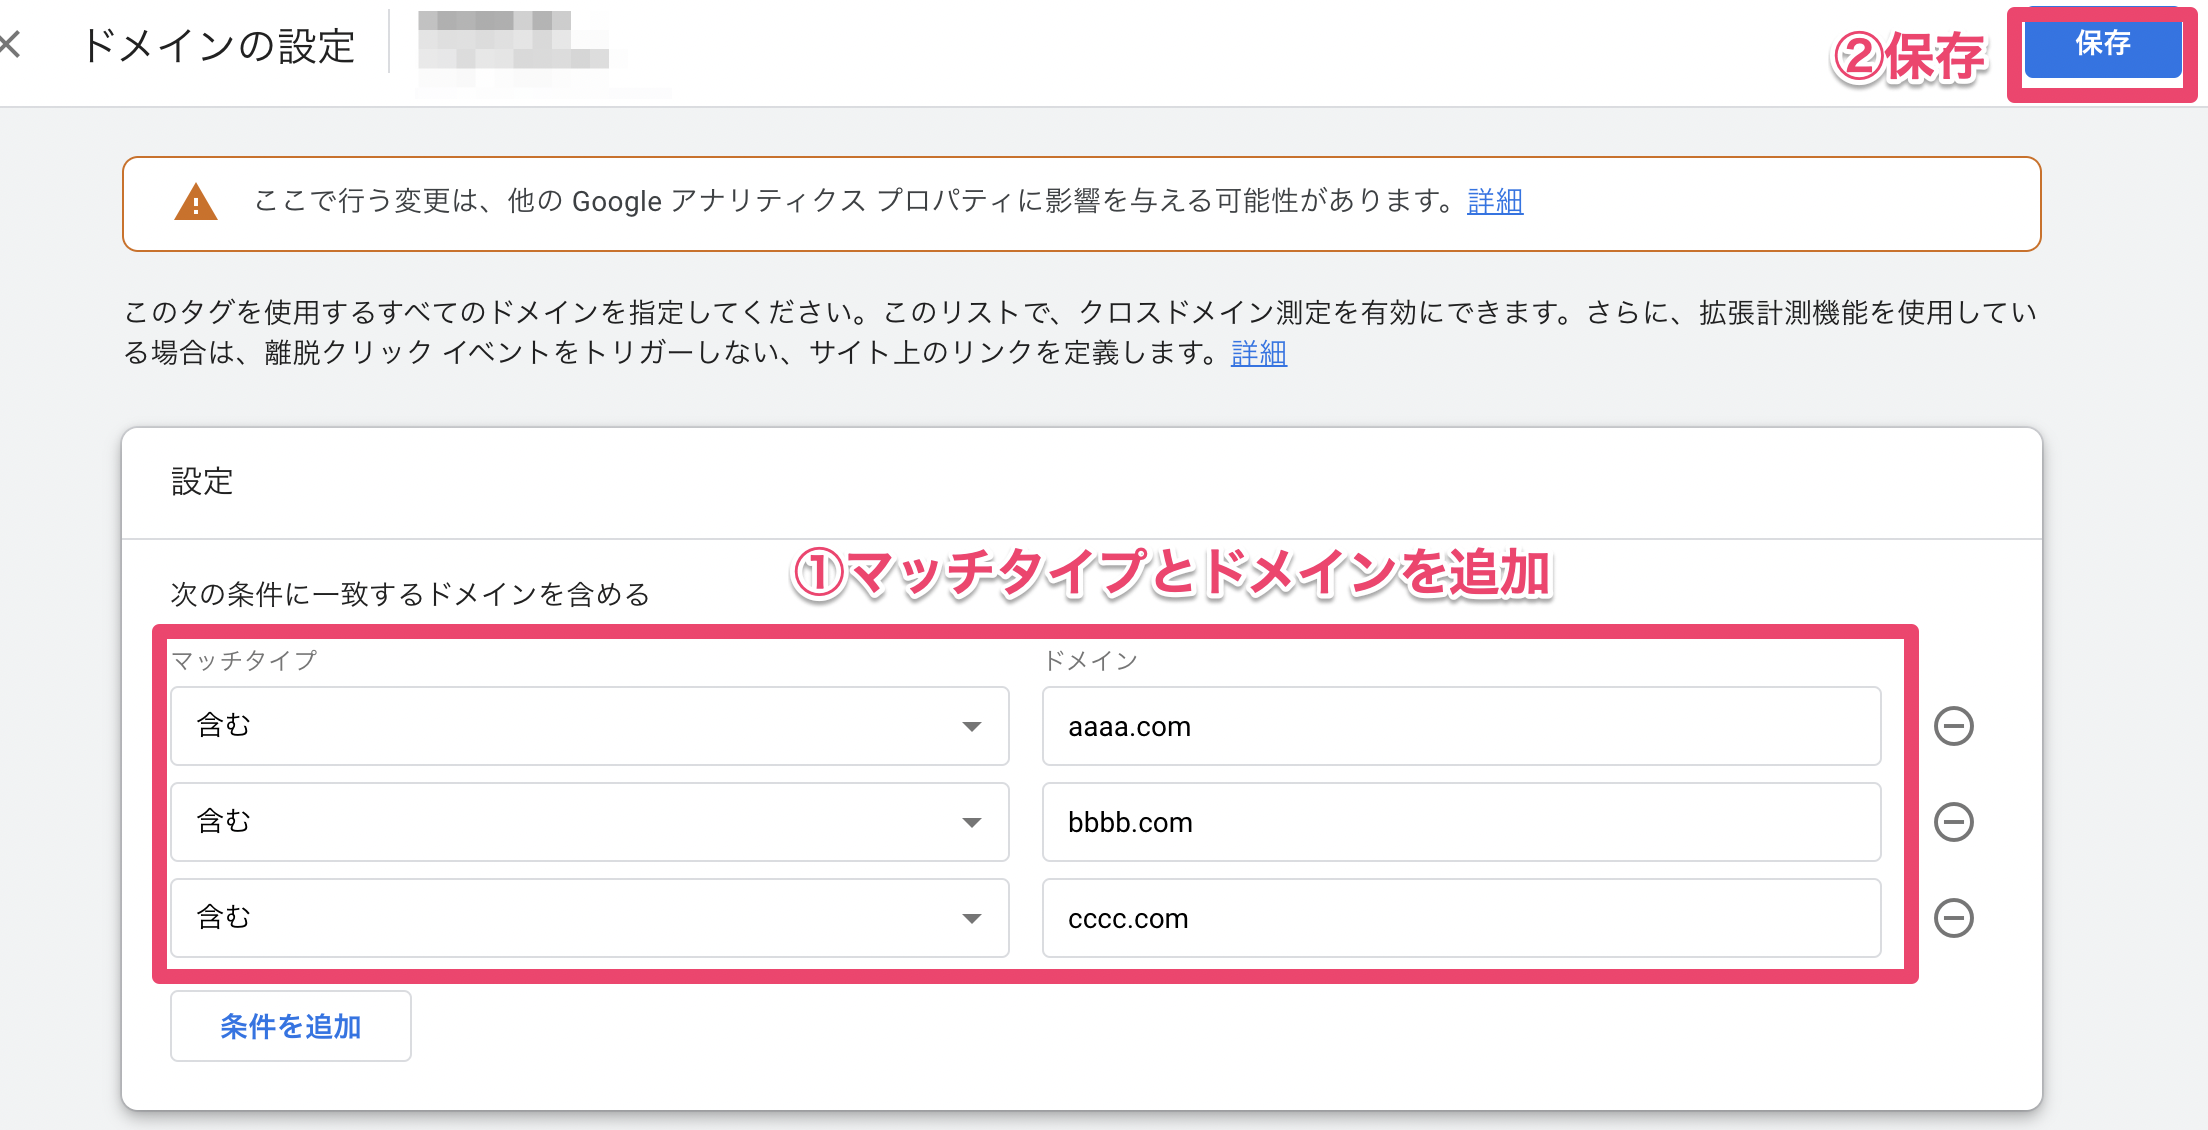Click 条件を追加 to add a condition
This screenshot has height=1130, width=2208.
(x=290, y=1026)
